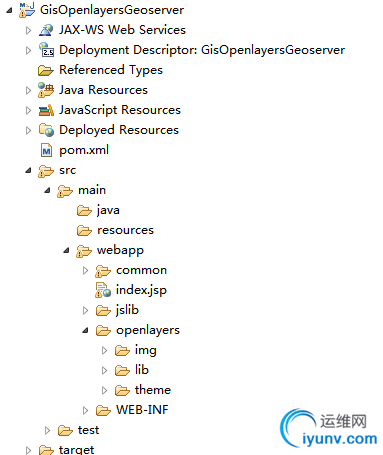Collapse the GisOpenlayersGeoserver project node

click(x=9, y=10)
